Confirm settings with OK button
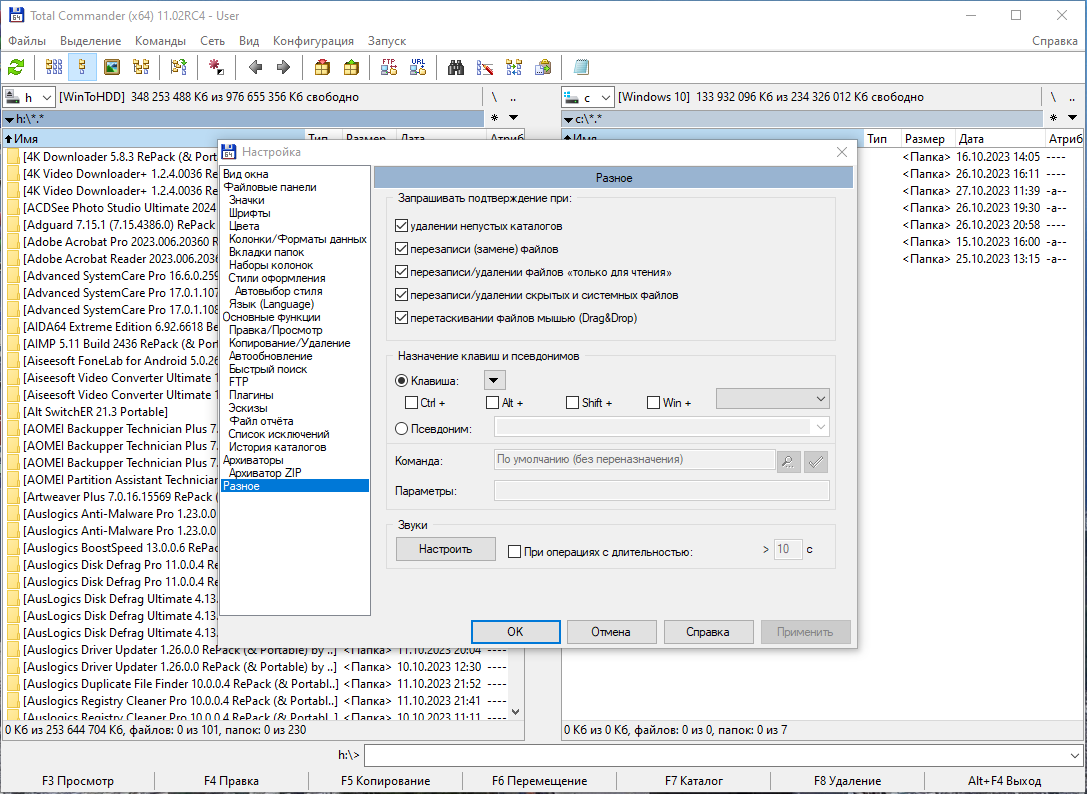This screenshot has height=794, width=1087. point(515,632)
